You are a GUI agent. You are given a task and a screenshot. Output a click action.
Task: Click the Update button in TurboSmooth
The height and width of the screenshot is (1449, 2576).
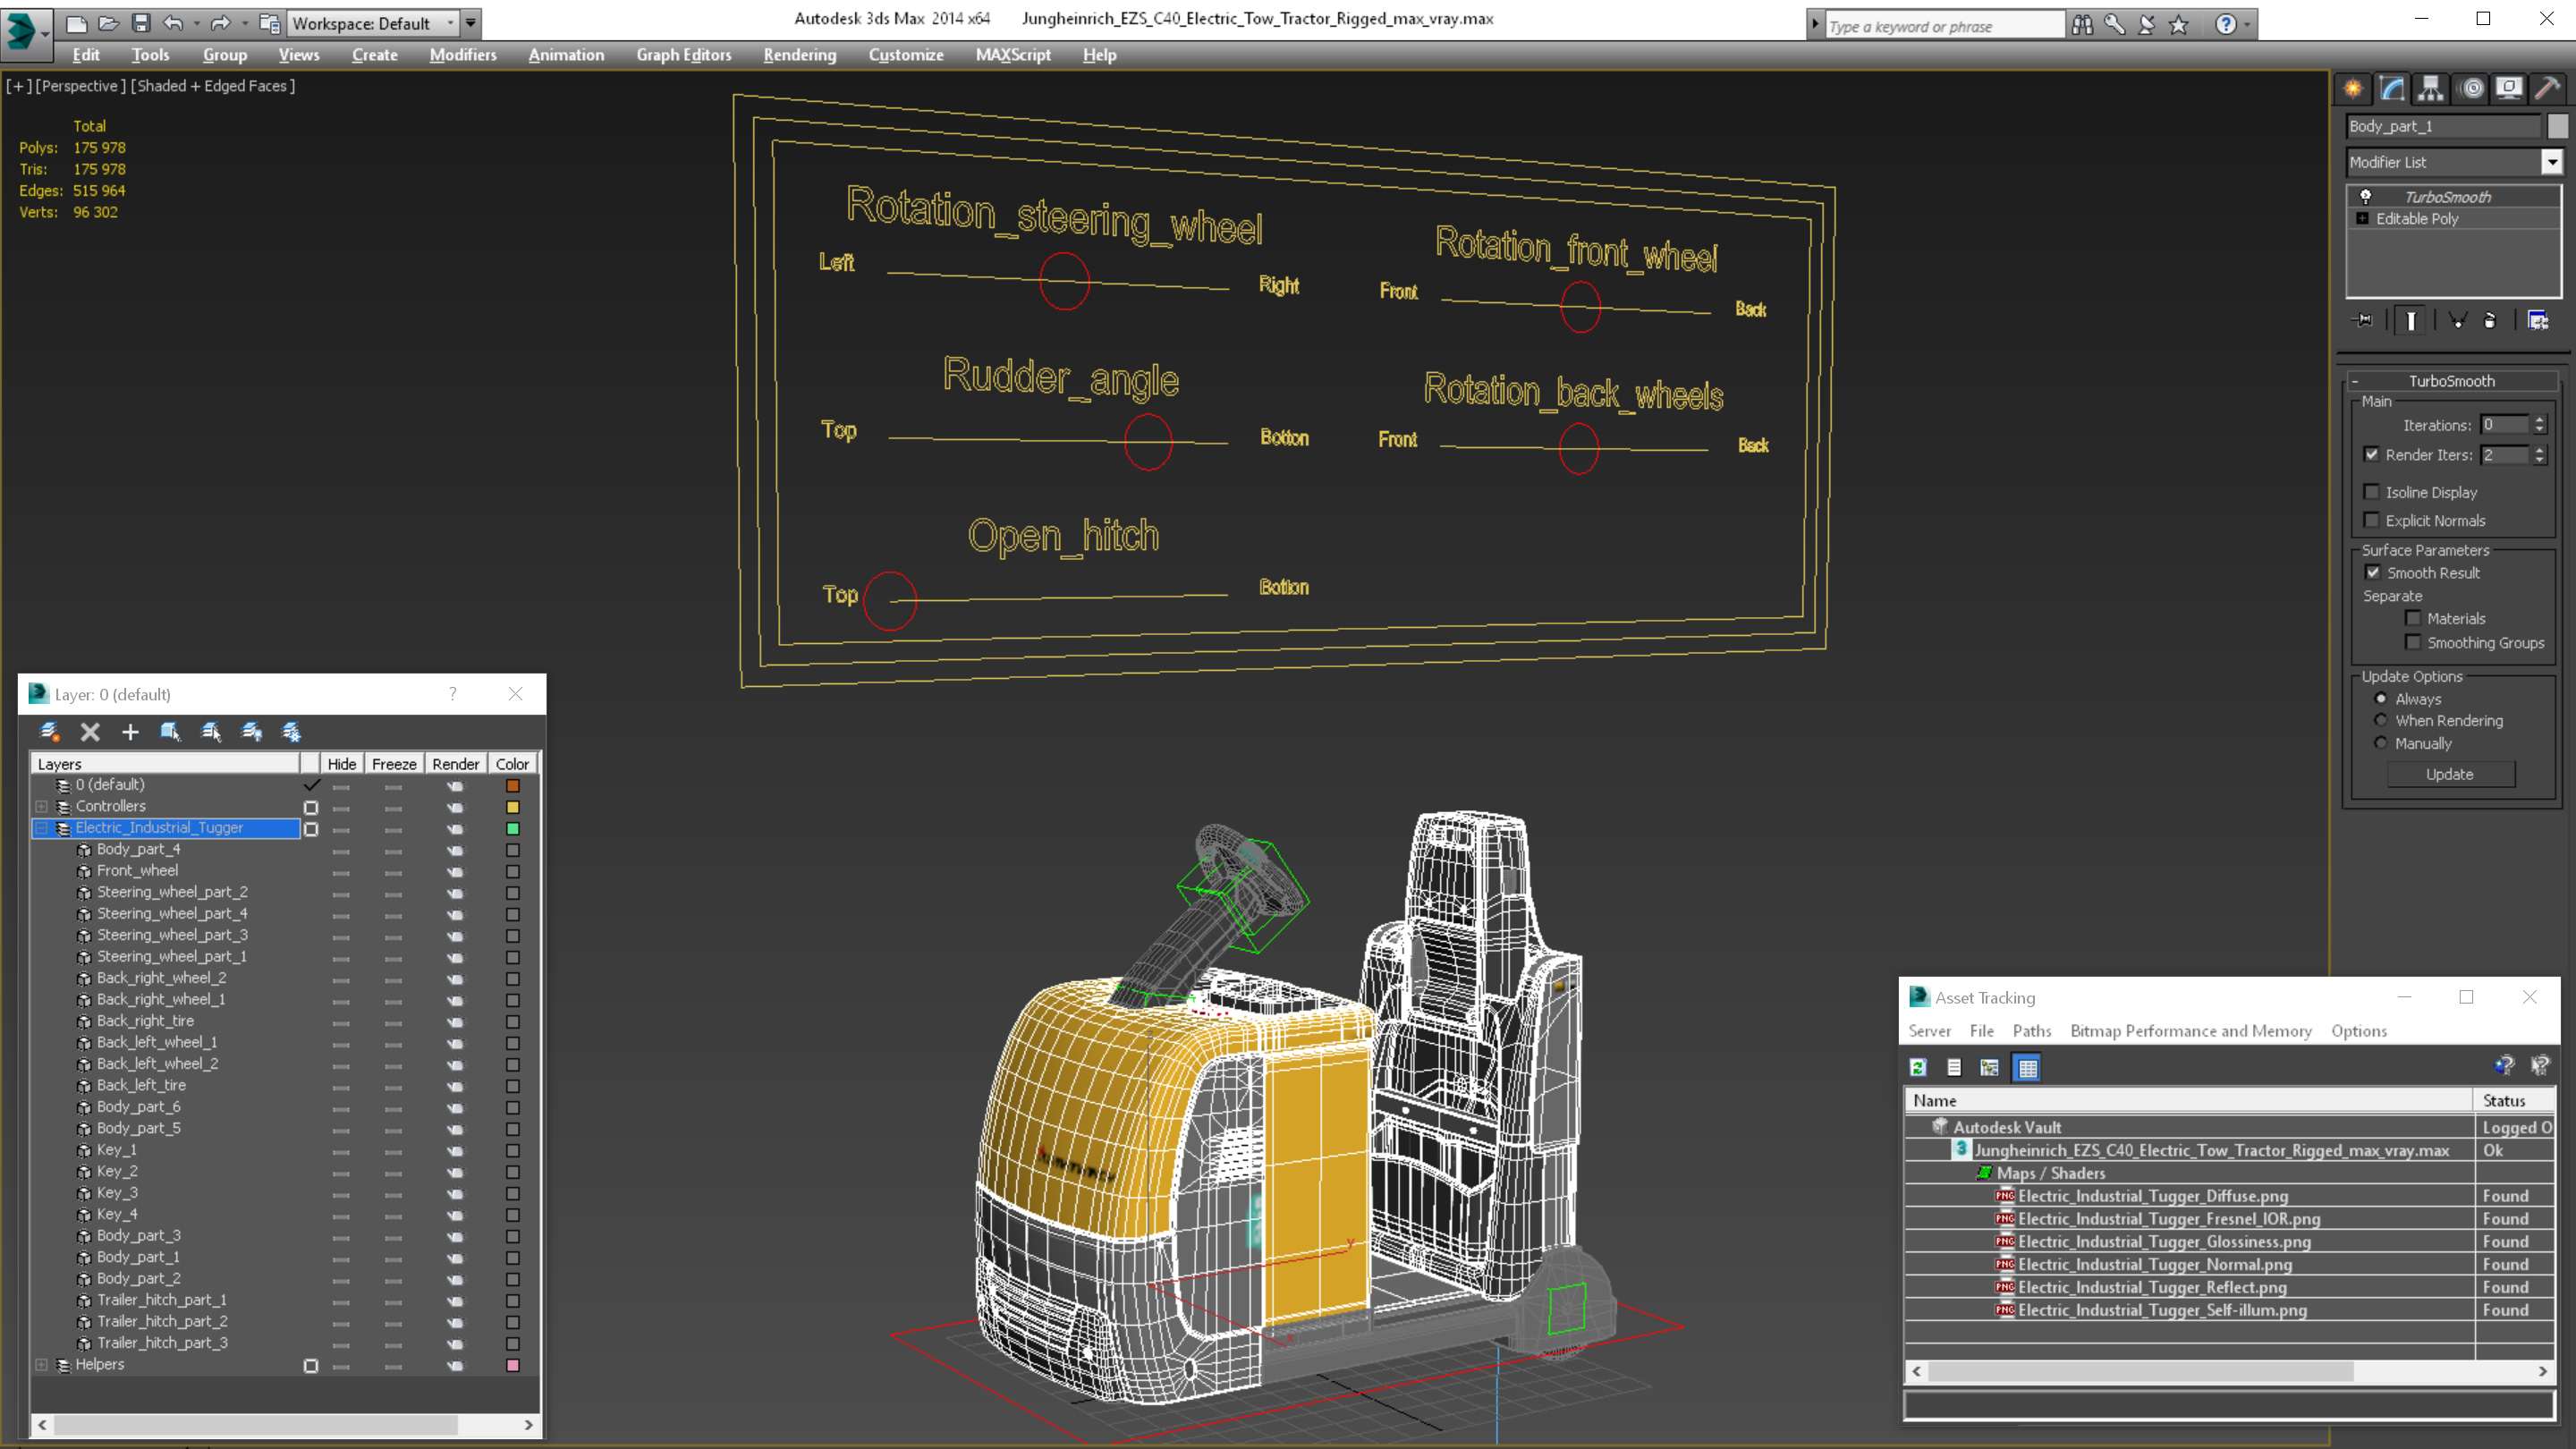click(2451, 773)
